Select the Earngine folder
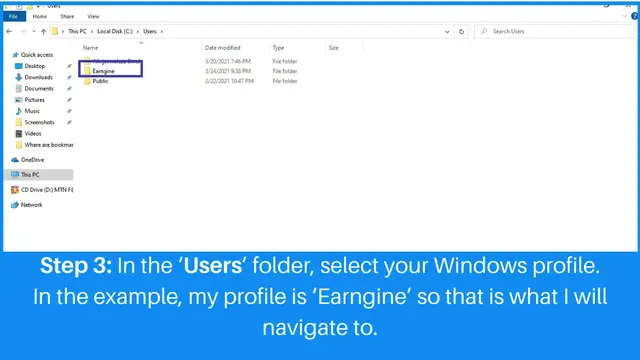The height and width of the screenshot is (360, 640). point(103,71)
